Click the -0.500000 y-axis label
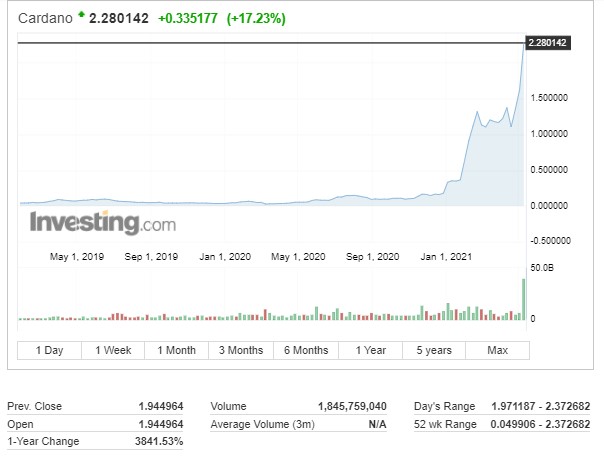604x456 pixels. 550,241
